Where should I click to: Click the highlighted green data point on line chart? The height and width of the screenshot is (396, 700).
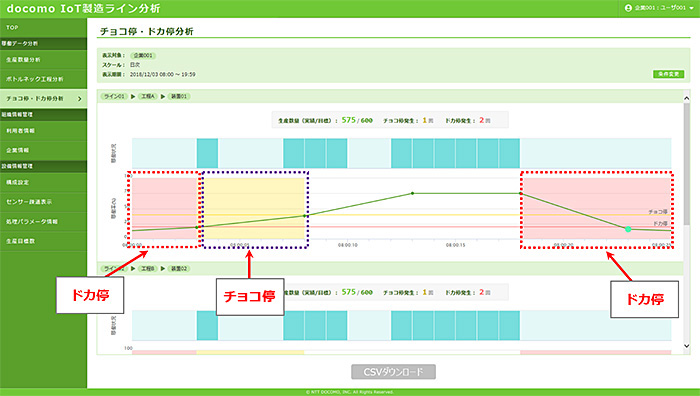click(628, 229)
